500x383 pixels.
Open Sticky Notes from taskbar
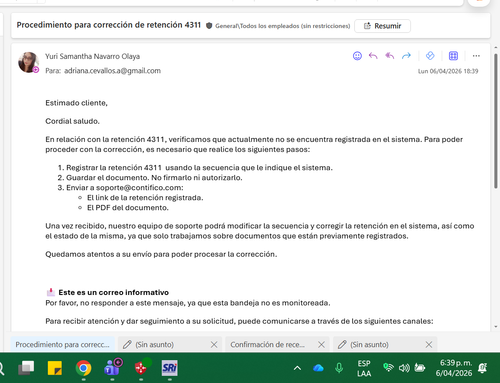click(x=55, y=368)
